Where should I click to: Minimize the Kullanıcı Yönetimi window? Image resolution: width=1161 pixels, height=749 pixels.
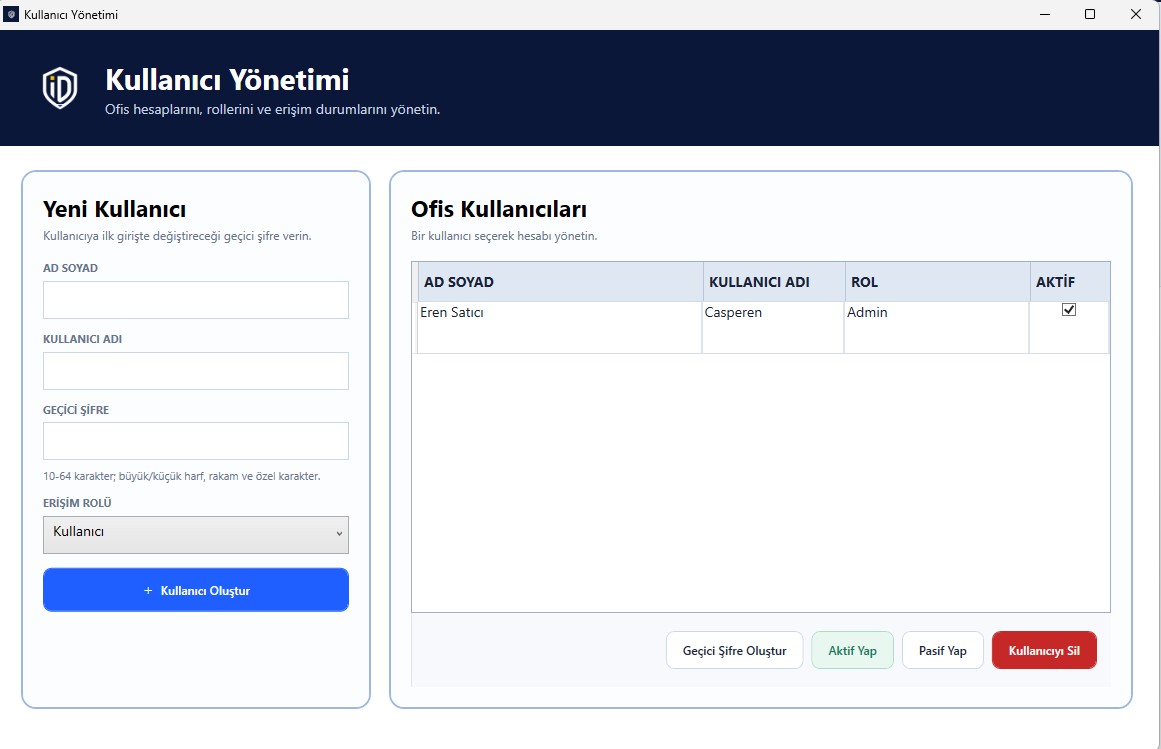tap(1045, 14)
